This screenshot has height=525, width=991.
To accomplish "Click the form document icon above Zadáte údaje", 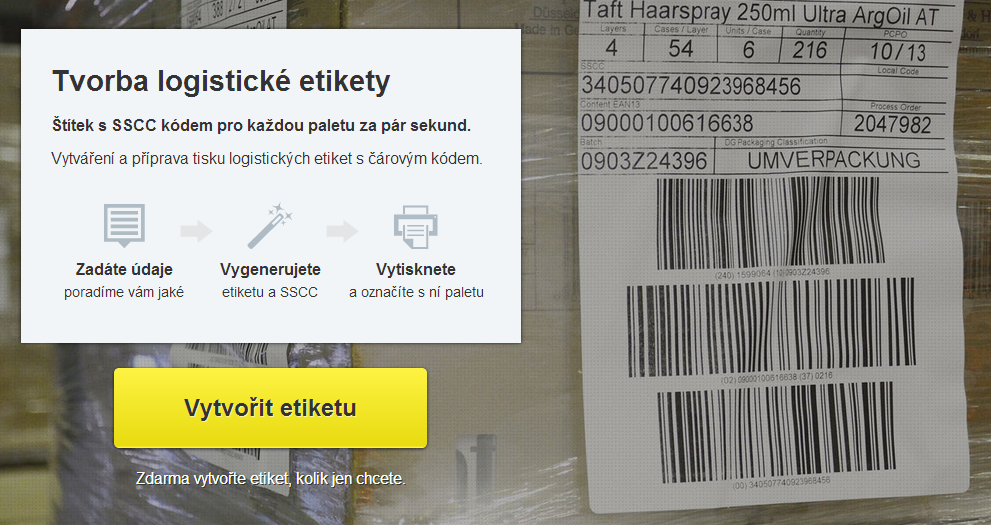I will (125, 226).
